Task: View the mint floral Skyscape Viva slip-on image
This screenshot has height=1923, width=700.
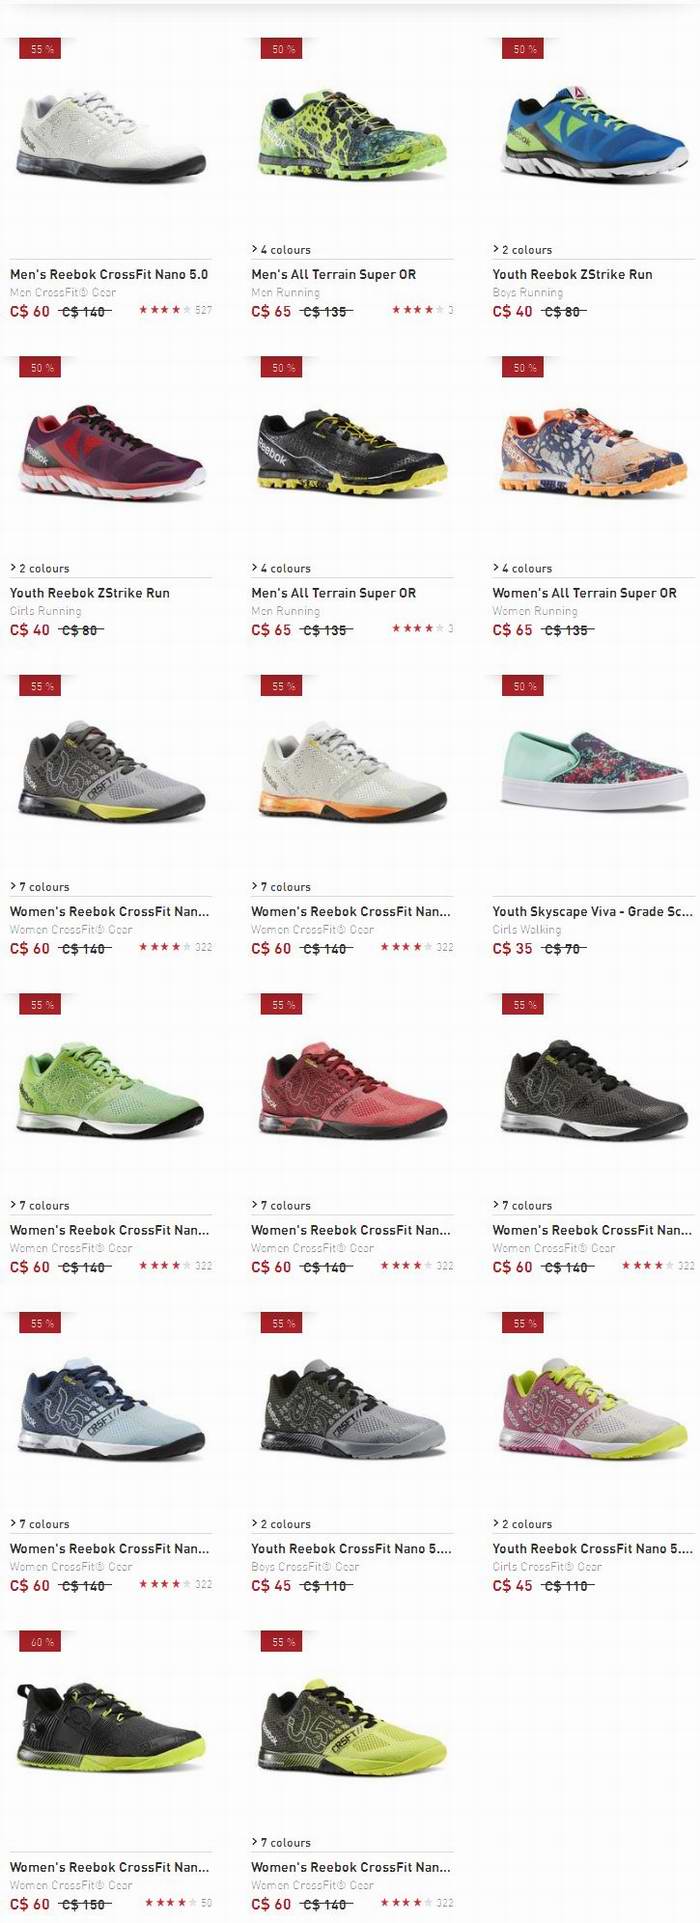Action: pos(593,770)
